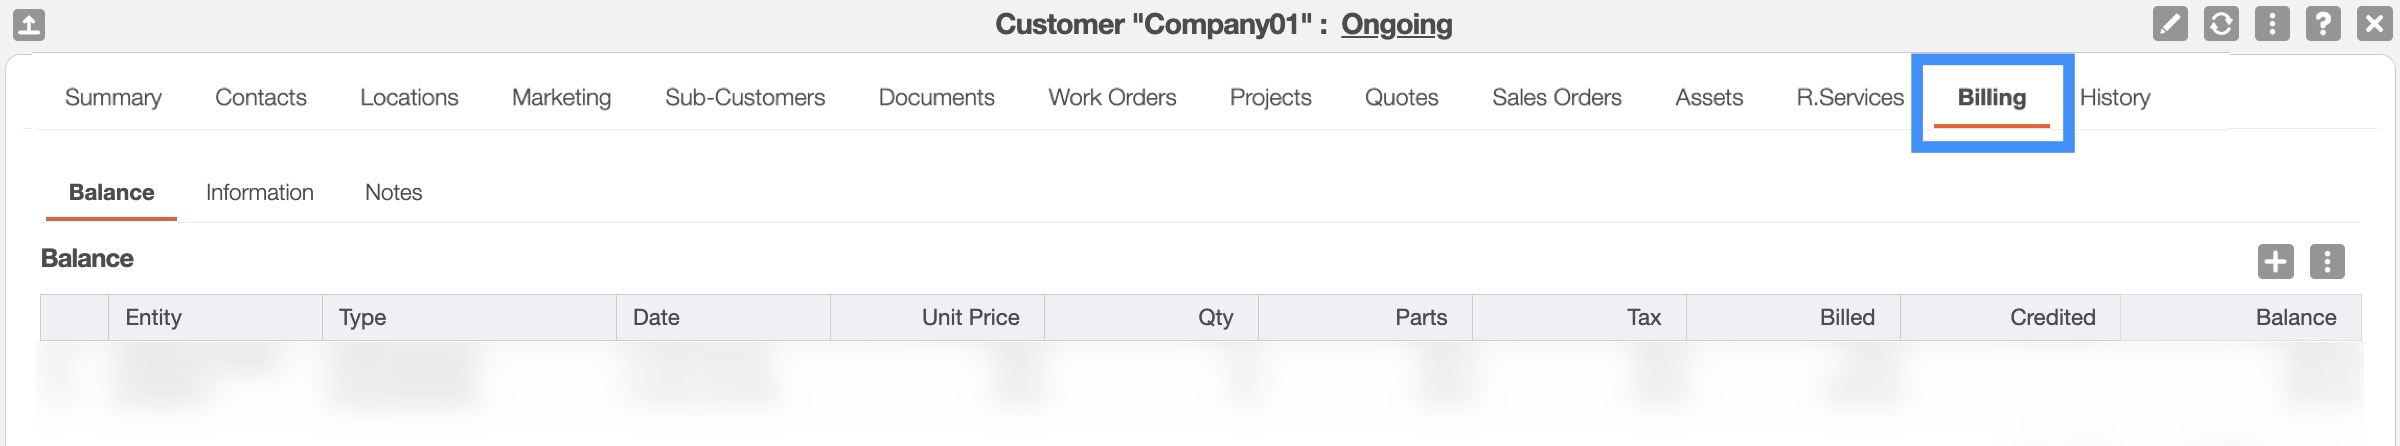Select the Sales Orders tab
The width and height of the screenshot is (2400, 446).
(1556, 97)
